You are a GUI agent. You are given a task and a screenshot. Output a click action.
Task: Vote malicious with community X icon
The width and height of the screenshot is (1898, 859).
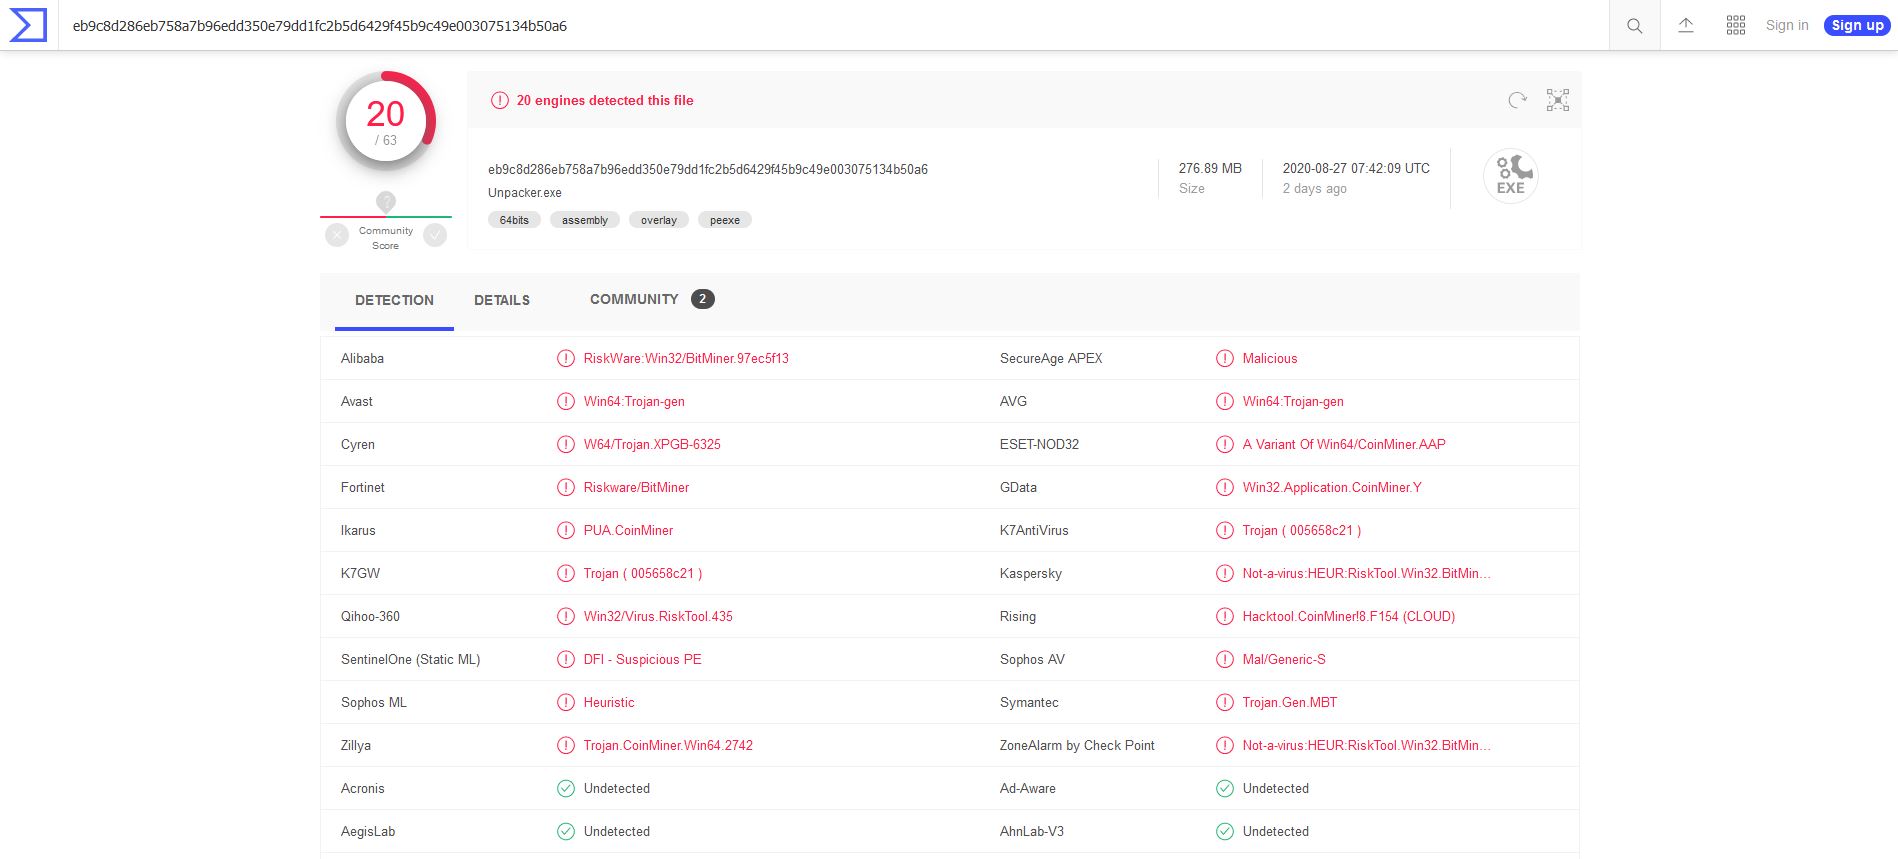[x=337, y=235]
